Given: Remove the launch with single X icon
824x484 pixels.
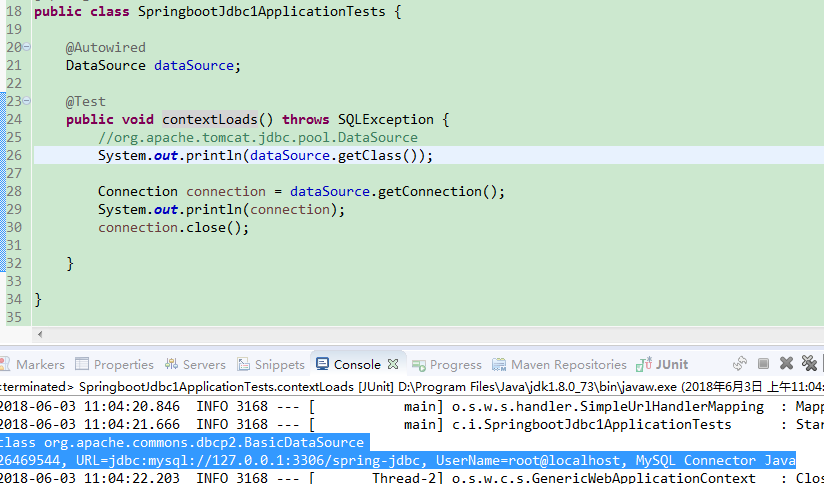Looking at the screenshot, I should [x=786, y=363].
